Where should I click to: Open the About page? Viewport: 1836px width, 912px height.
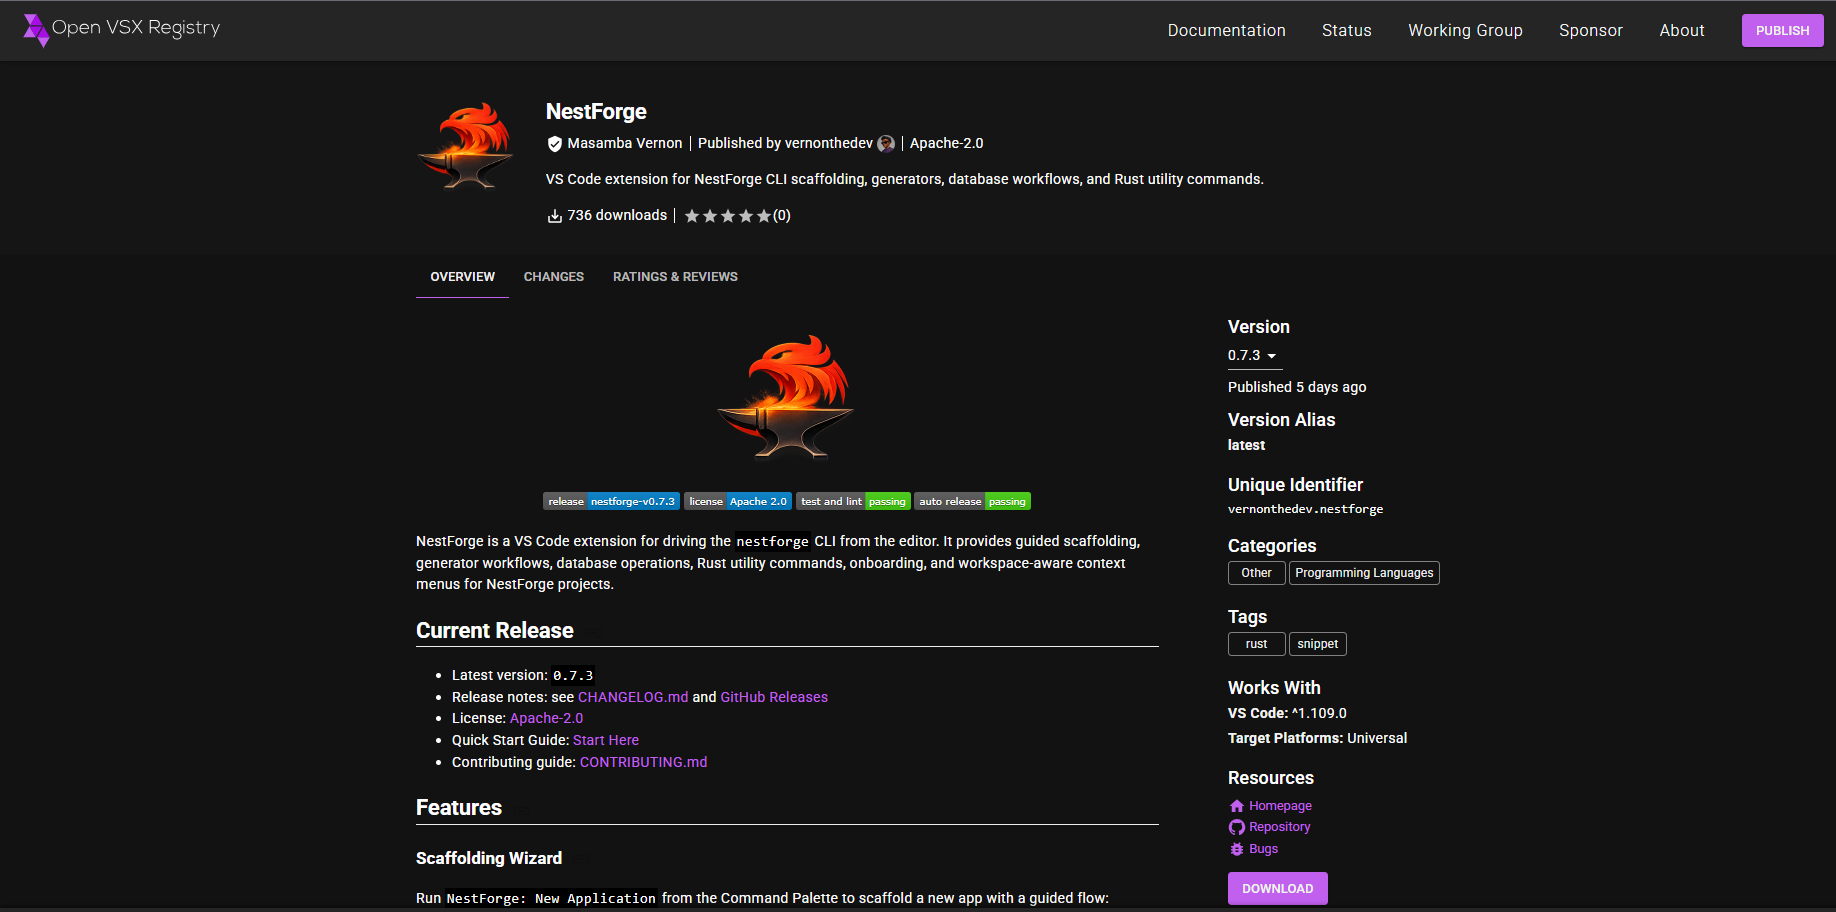1682,31
